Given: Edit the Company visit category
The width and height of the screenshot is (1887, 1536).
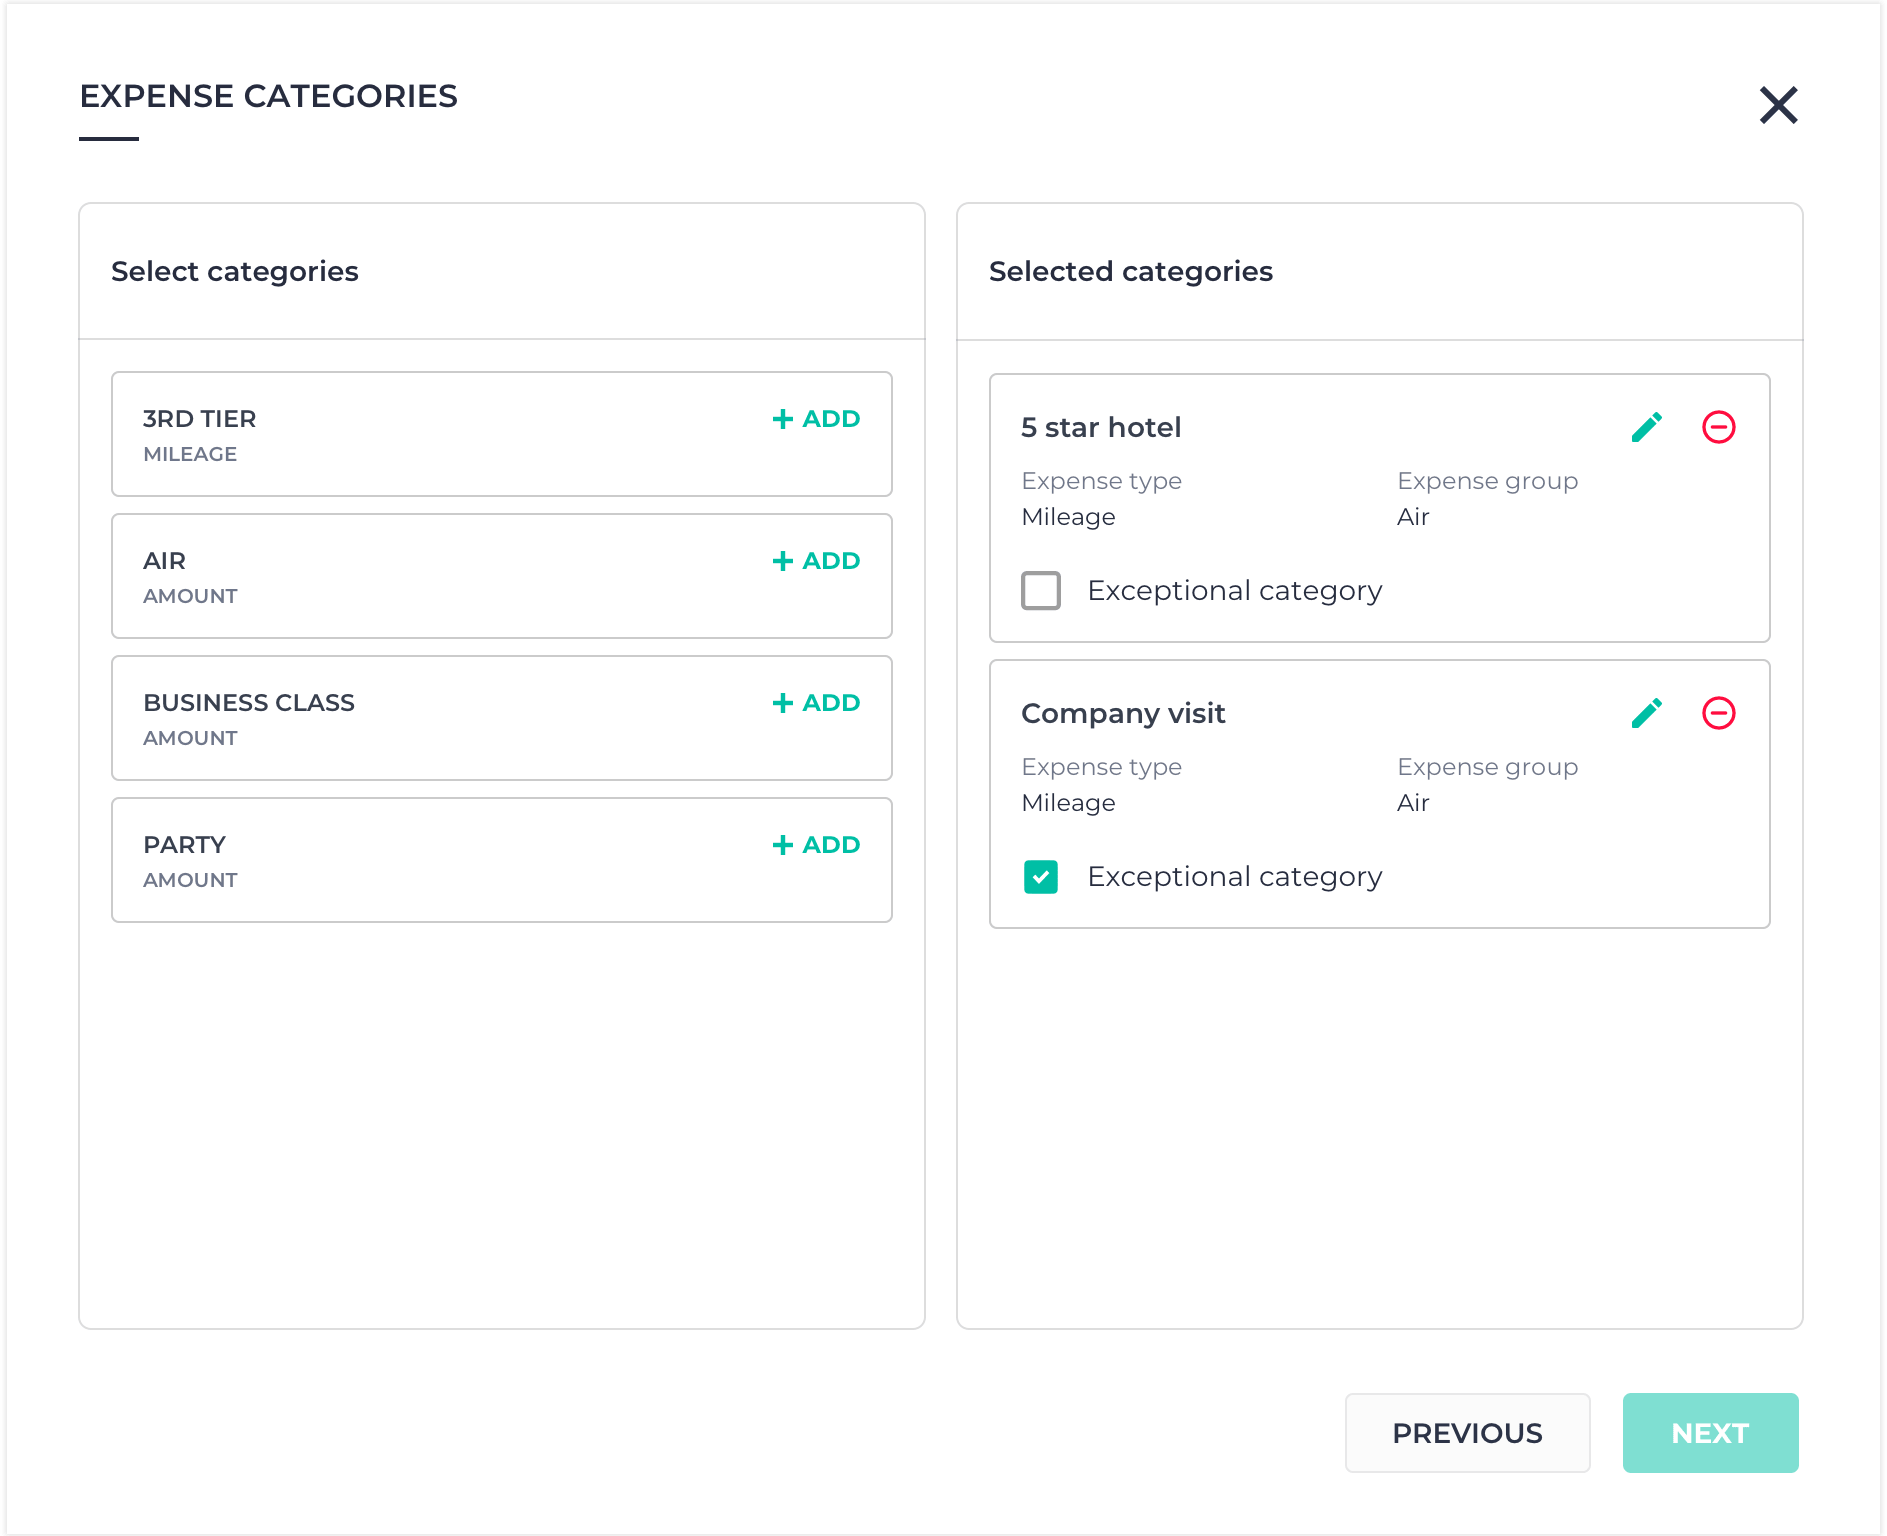Looking at the screenshot, I should (x=1646, y=713).
